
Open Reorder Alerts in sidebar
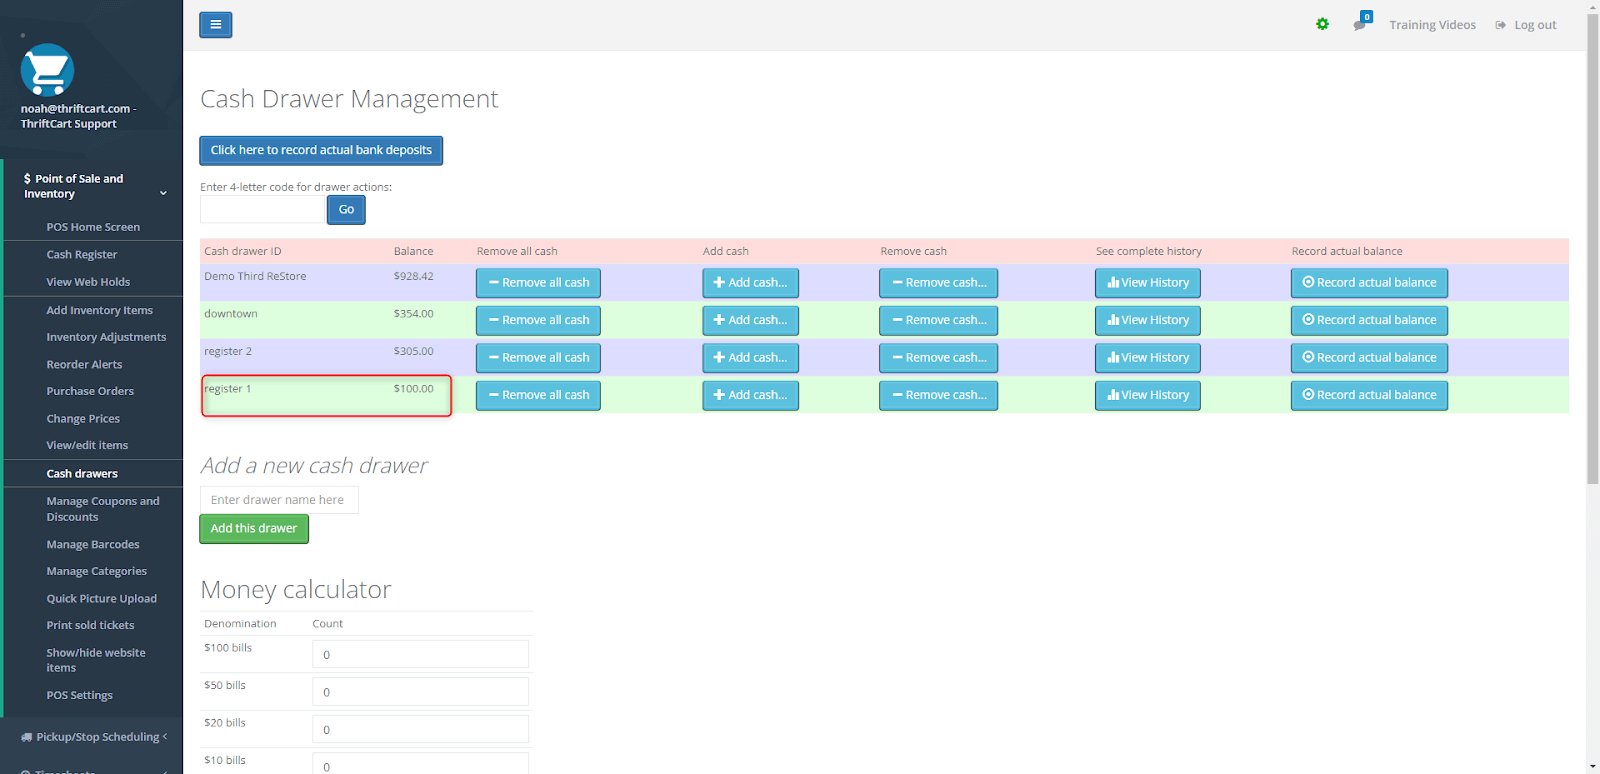pos(84,365)
